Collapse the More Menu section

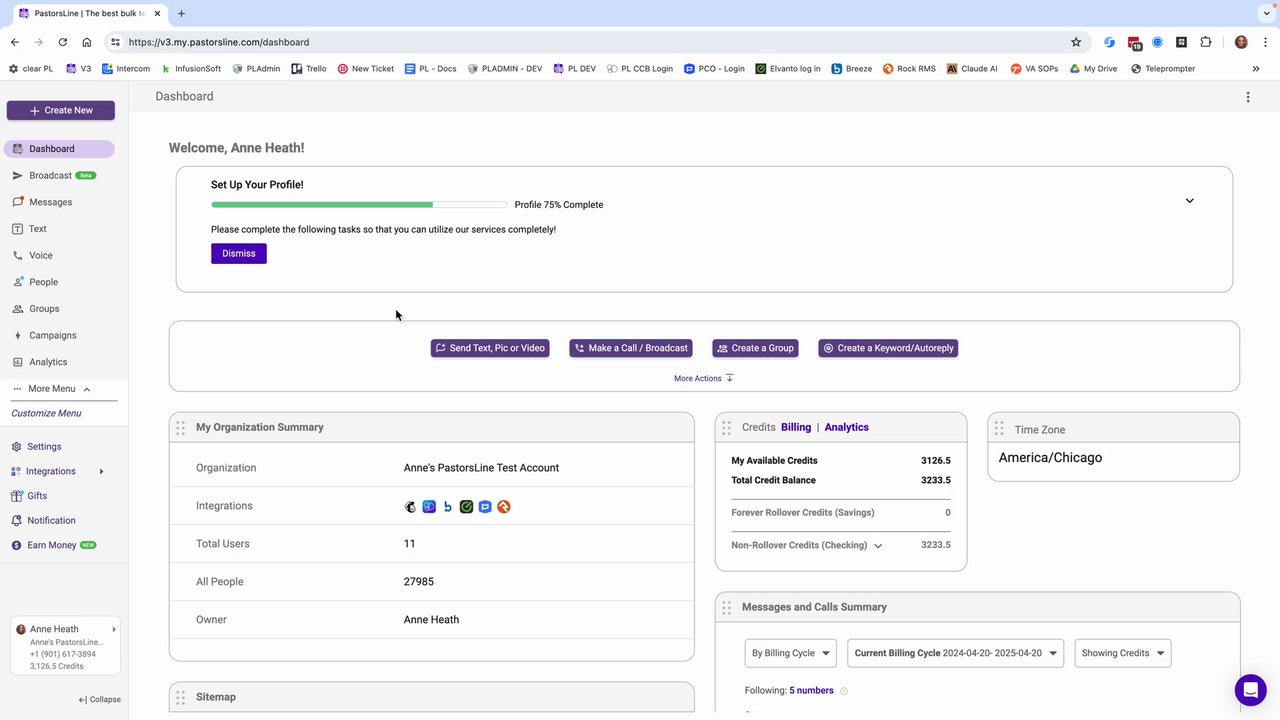[x=87, y=389]
